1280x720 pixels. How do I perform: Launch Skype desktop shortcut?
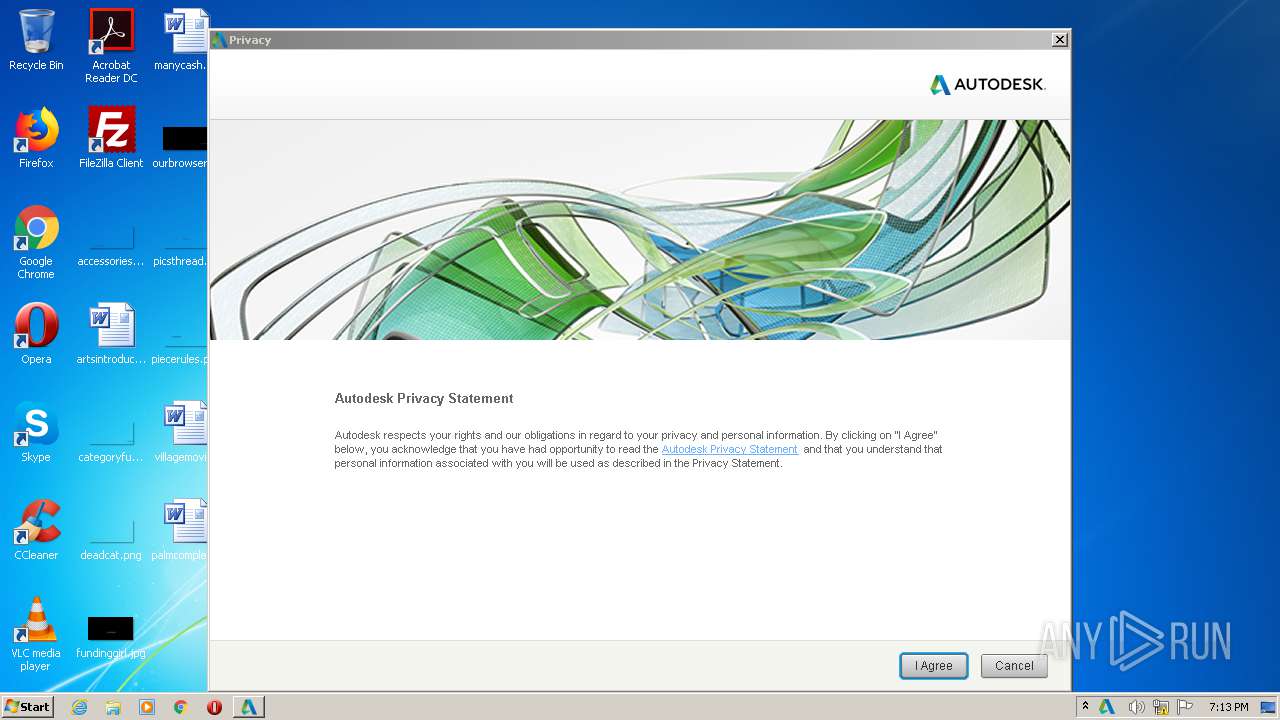[x=36, y=432]
